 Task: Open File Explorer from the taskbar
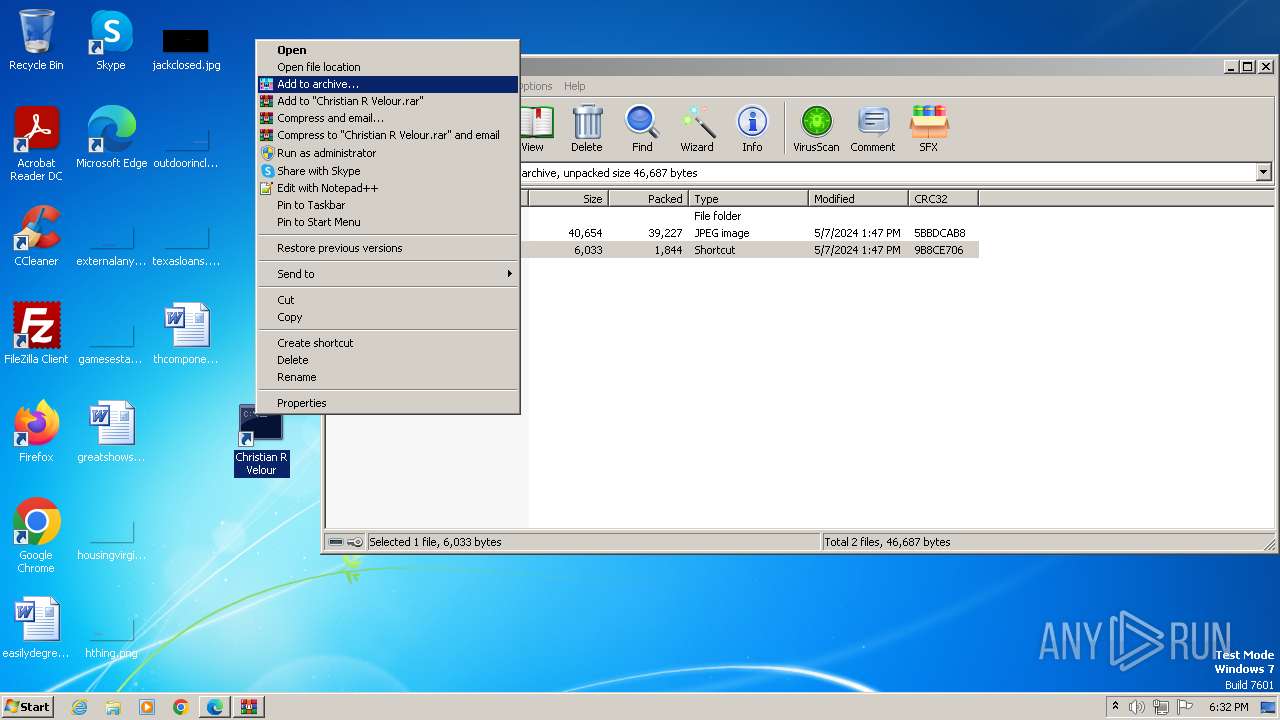[113, 707]
